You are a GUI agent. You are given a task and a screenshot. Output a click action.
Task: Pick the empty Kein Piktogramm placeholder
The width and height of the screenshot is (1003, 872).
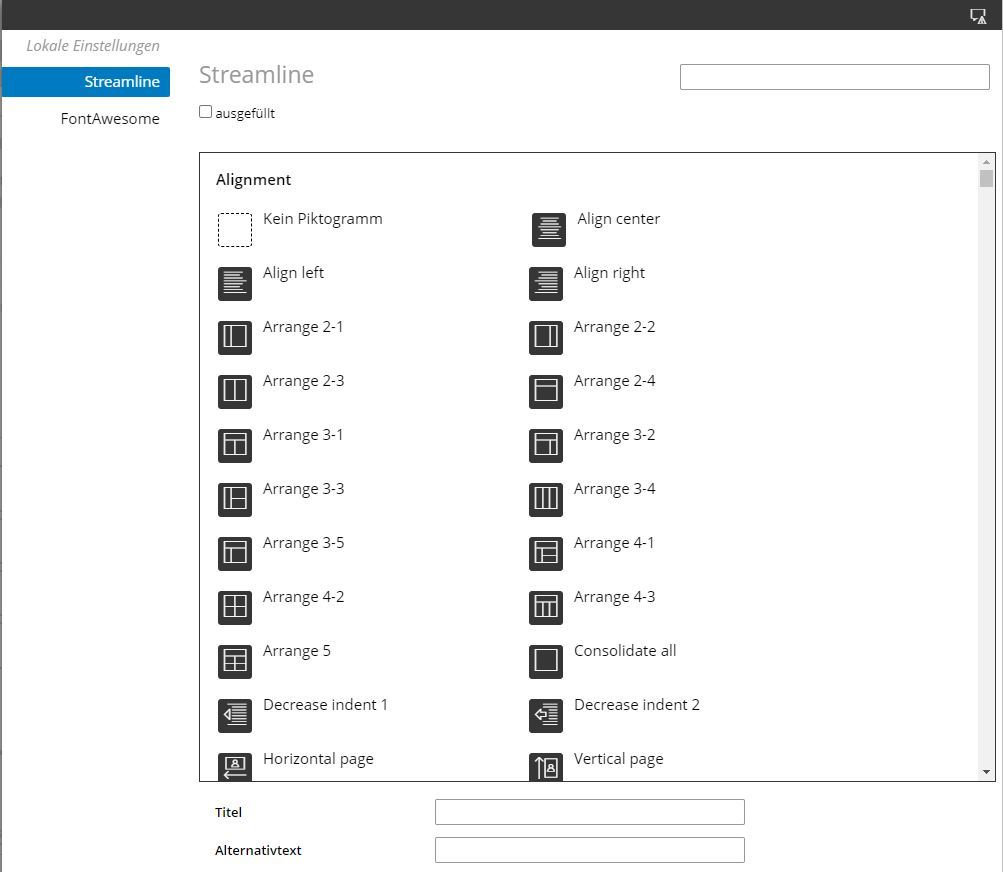[235, 230]
